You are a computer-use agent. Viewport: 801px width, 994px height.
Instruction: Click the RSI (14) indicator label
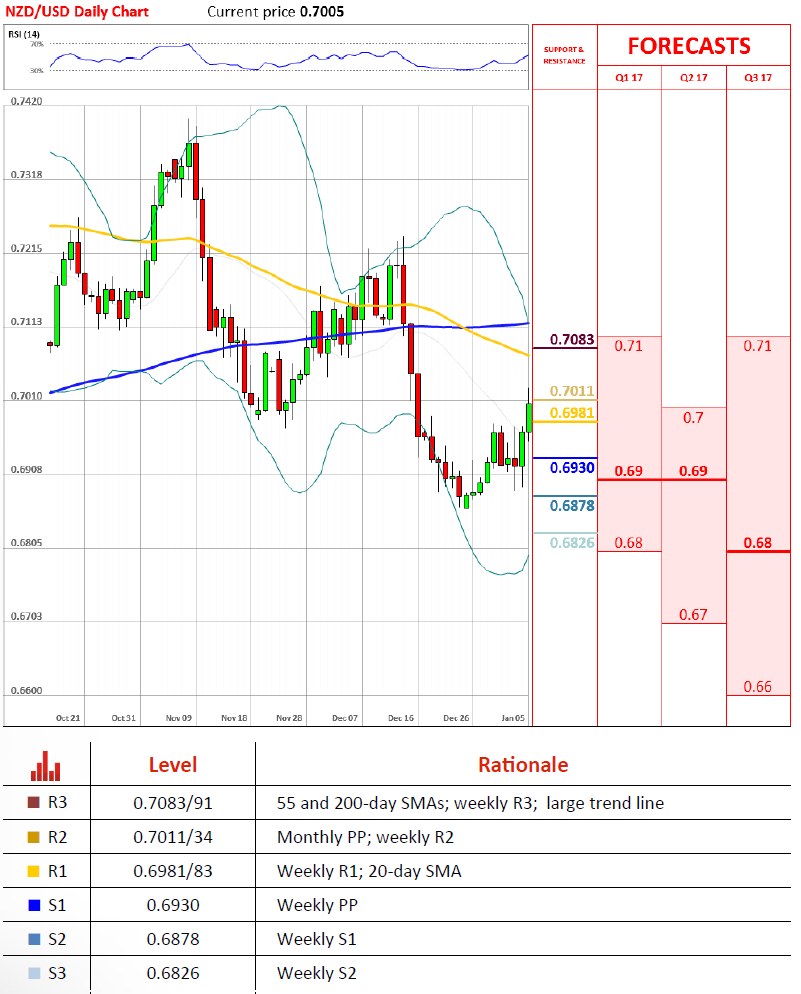point(23,34)
